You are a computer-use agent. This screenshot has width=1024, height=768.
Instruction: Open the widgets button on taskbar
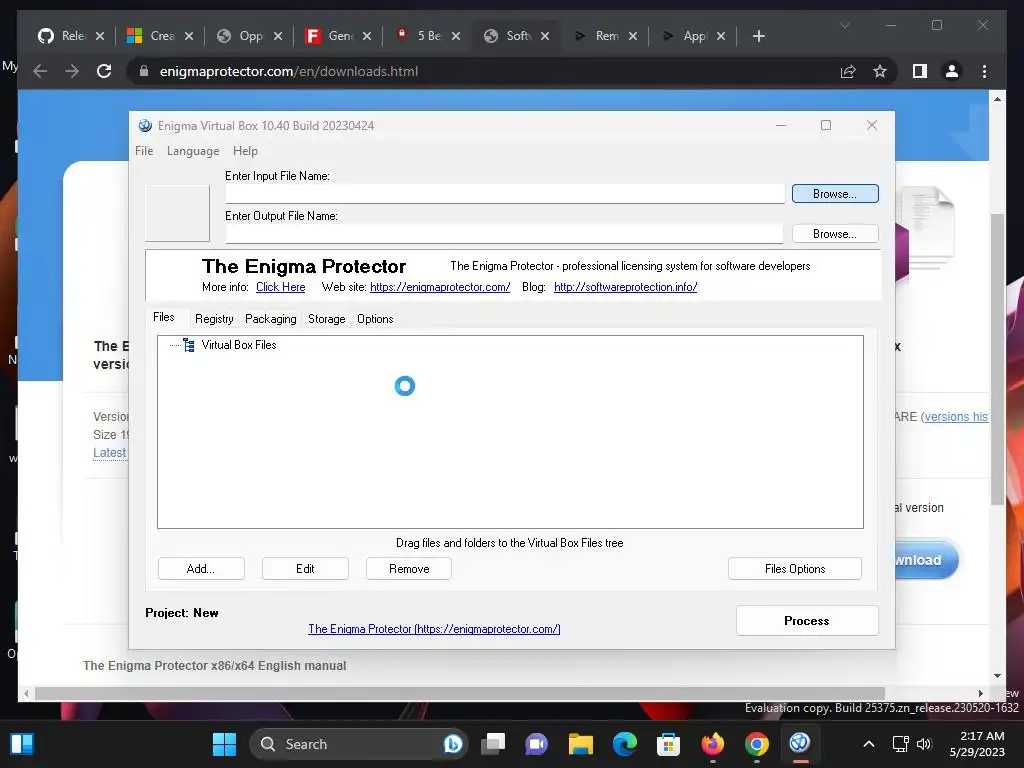22,744
